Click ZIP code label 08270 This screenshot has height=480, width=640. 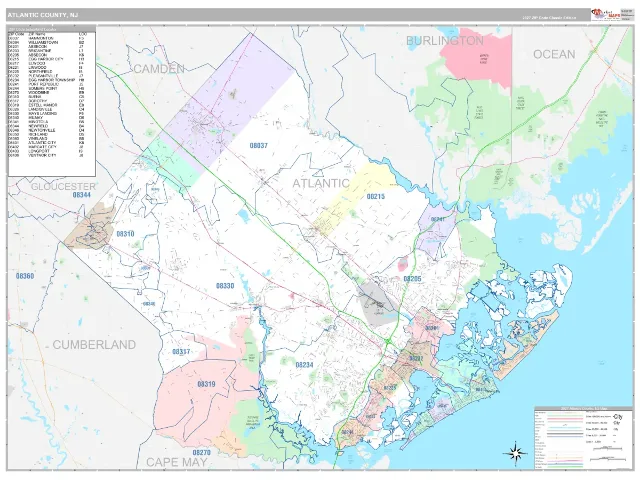(x=202, y=453)
